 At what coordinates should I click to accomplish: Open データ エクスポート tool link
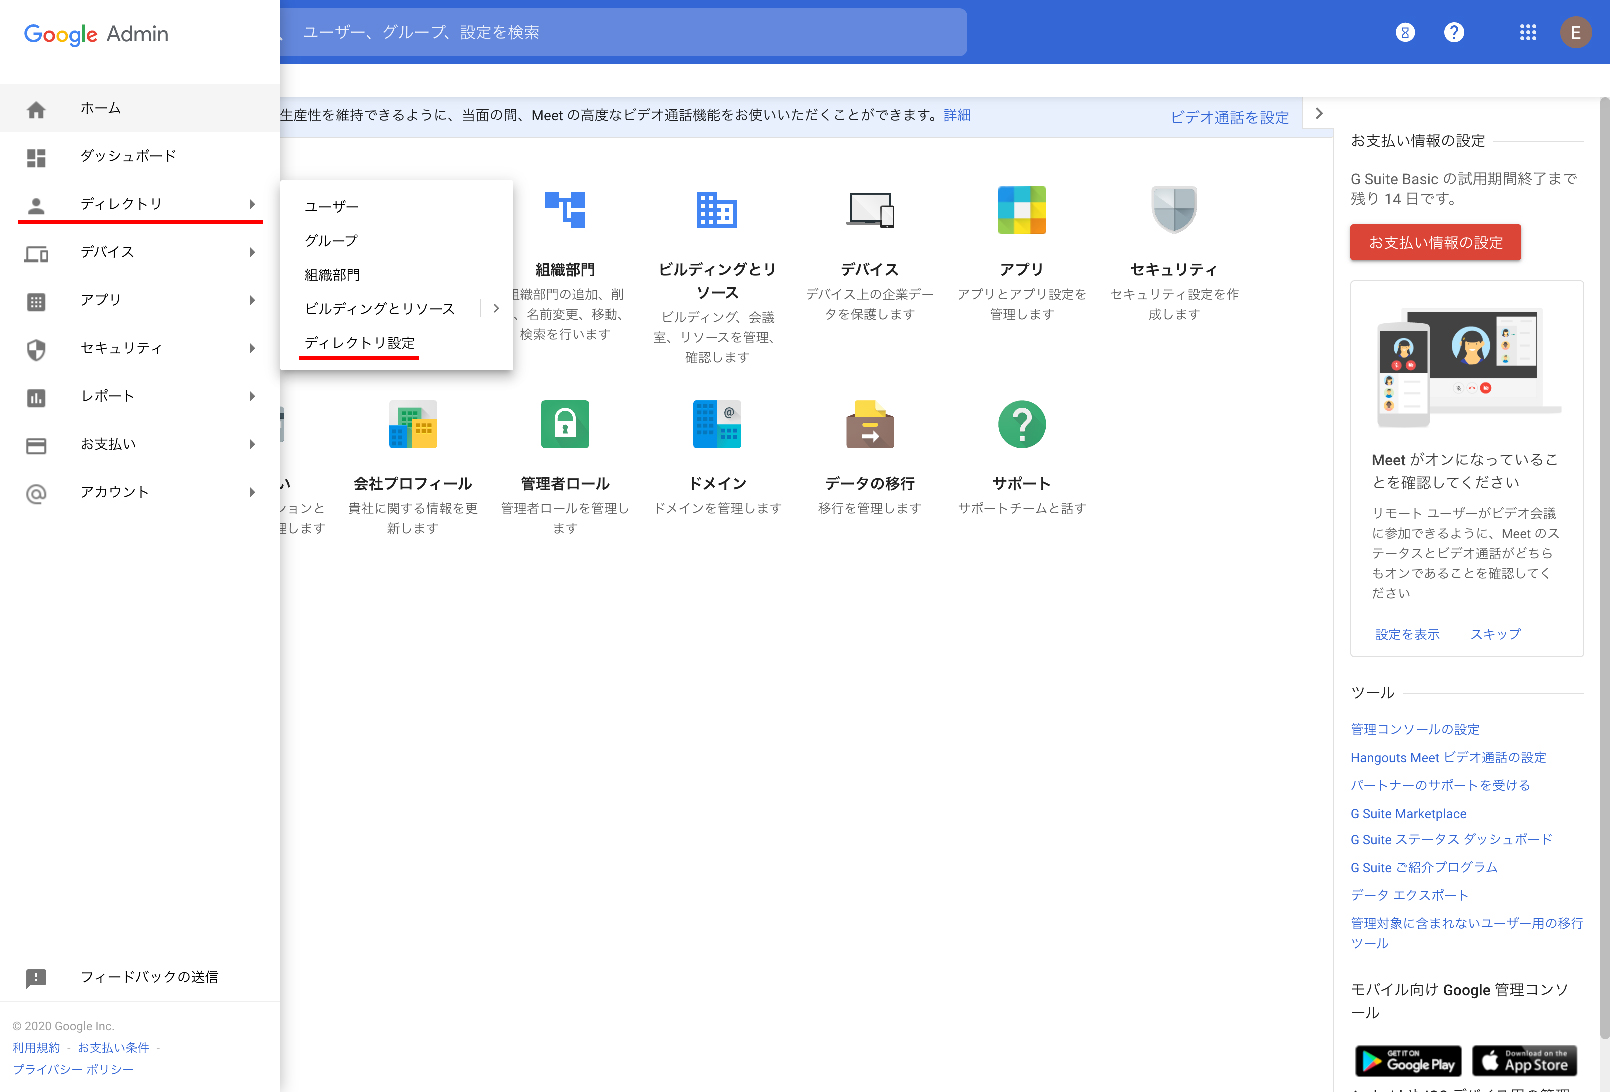pyautogui.click(x=1409, y=895)
